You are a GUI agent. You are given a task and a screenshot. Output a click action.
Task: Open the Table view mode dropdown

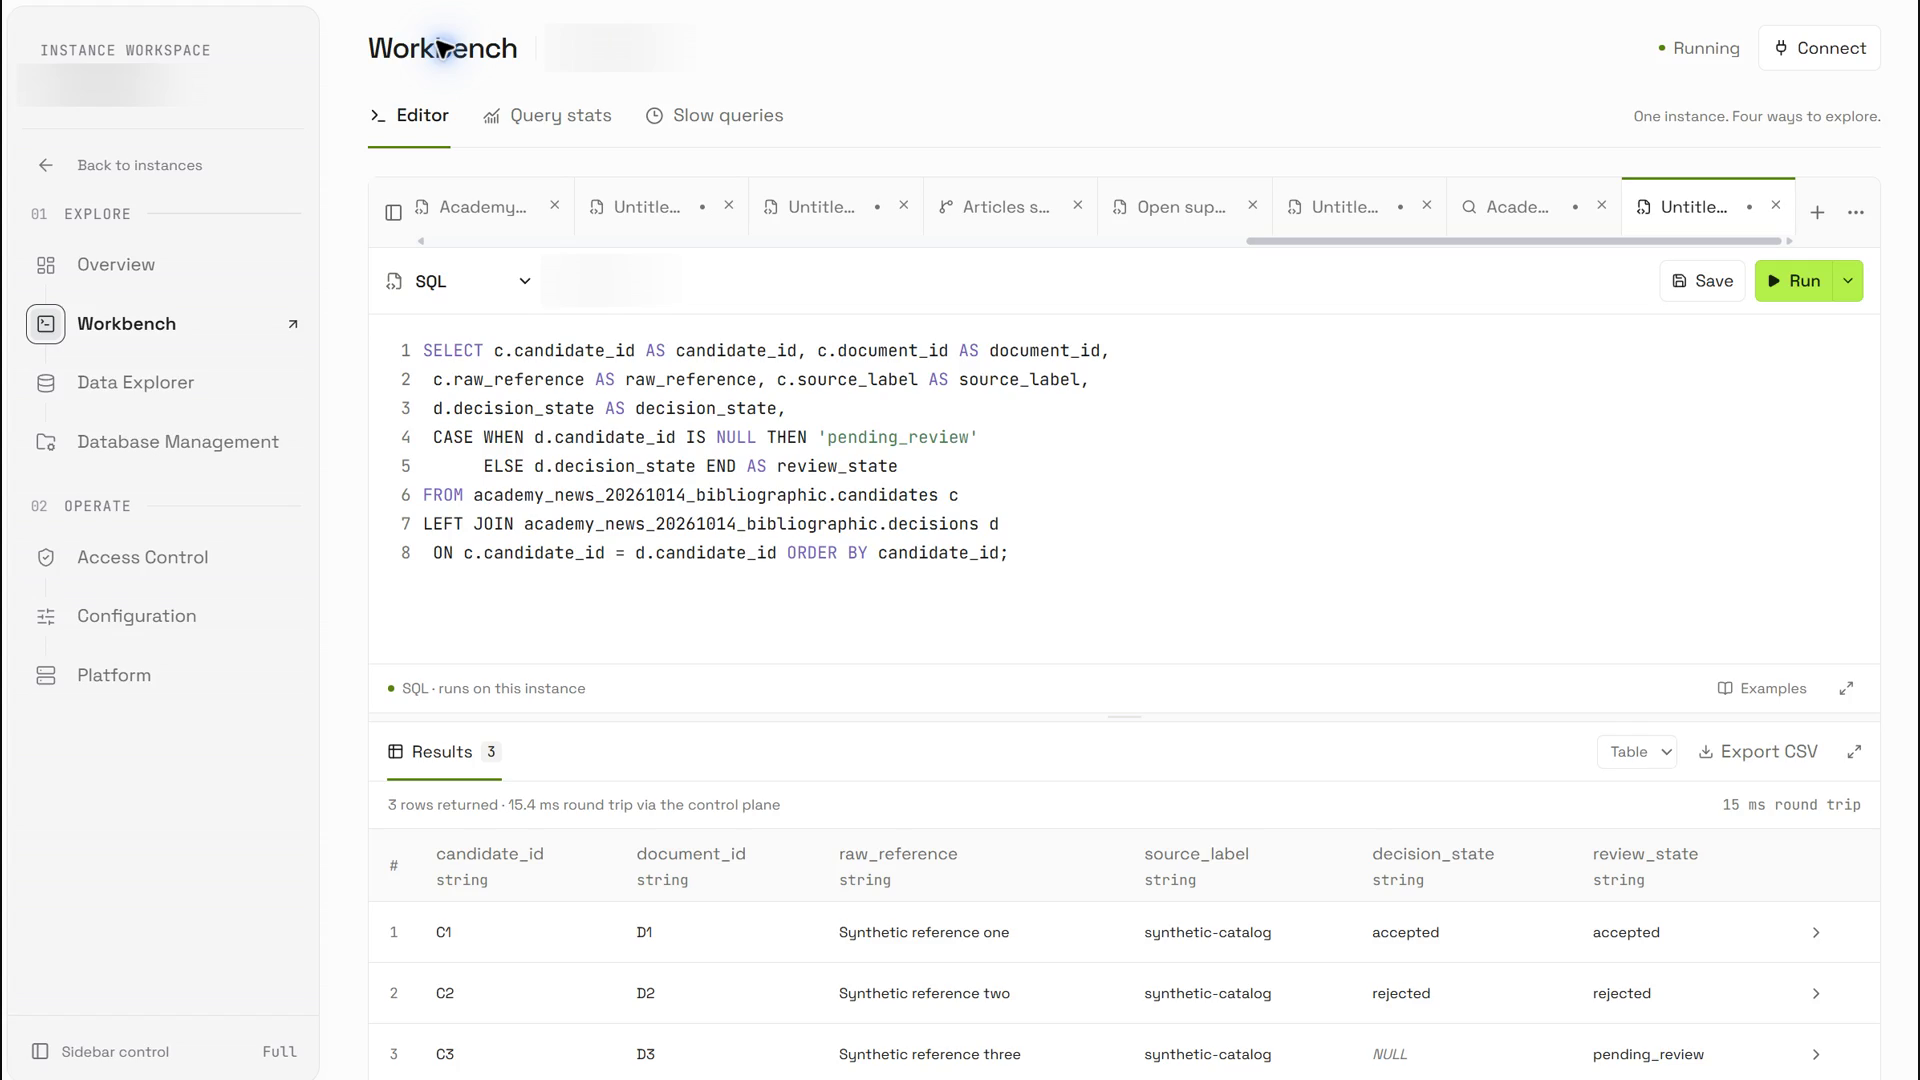(x=1637, y=752)
